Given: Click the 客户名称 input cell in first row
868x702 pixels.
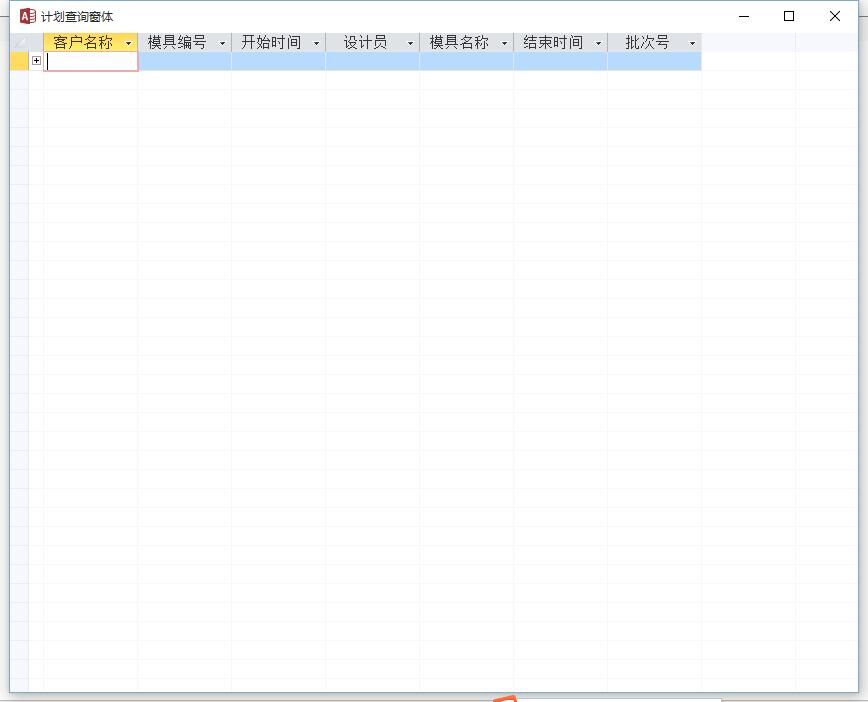Looking at the screenshot, I should click(x=91, y=61).
